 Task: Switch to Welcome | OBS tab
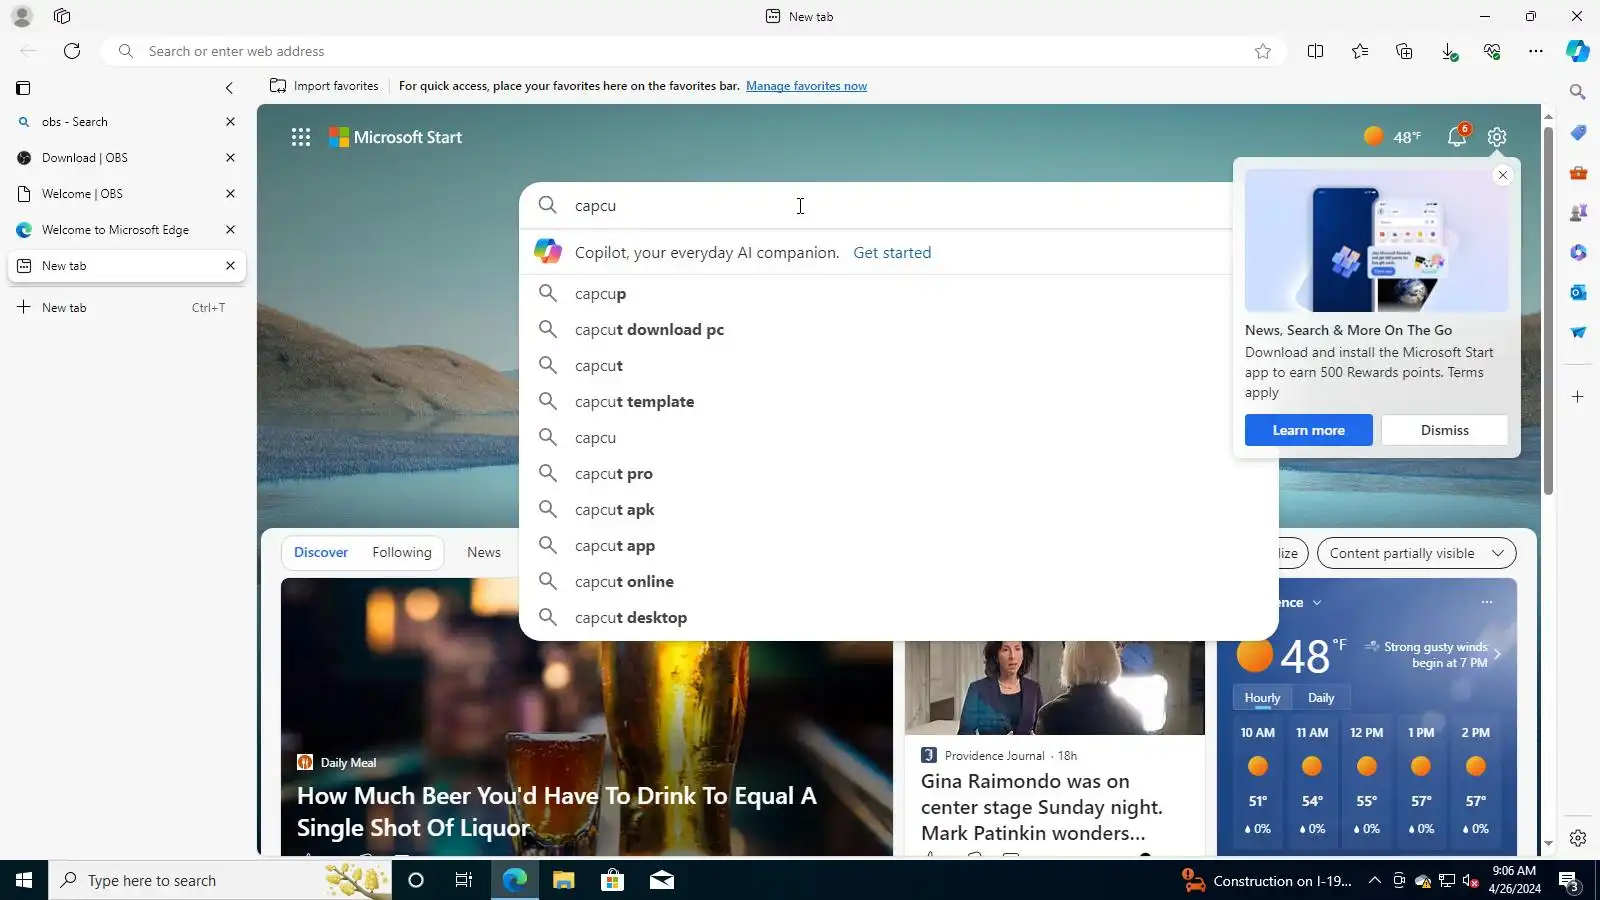(x=127, y=194)
